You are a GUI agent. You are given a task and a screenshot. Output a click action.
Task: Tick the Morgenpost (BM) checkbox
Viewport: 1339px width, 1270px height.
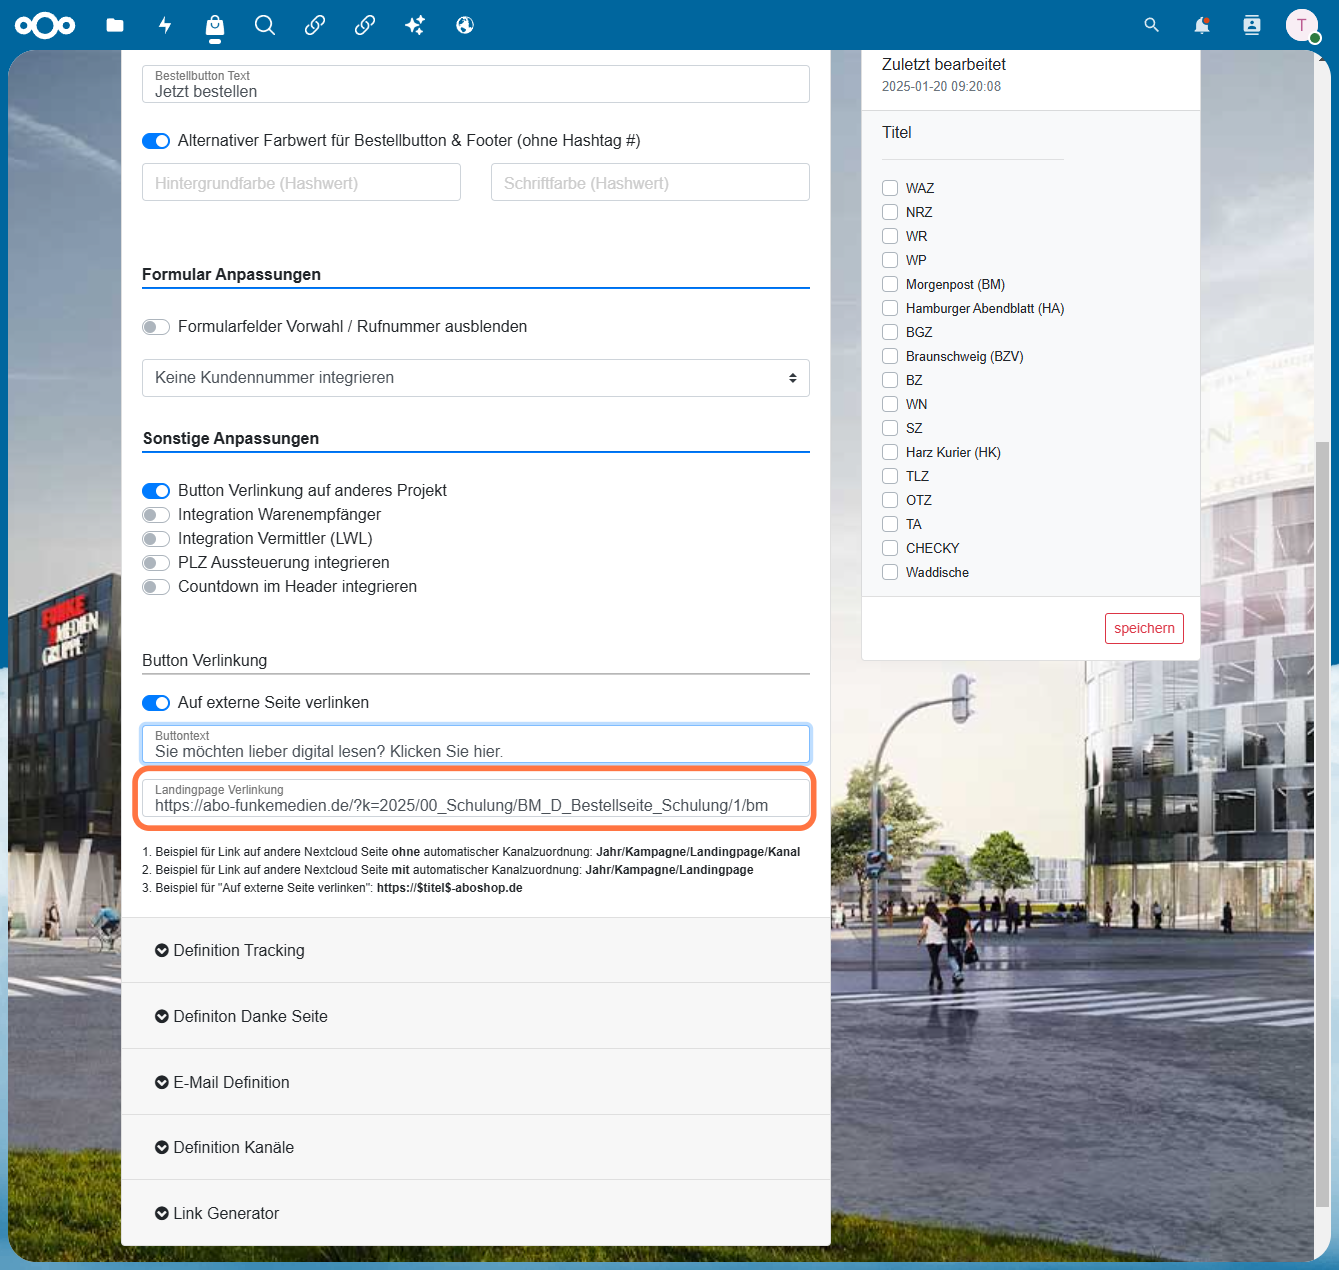point(890,284)
